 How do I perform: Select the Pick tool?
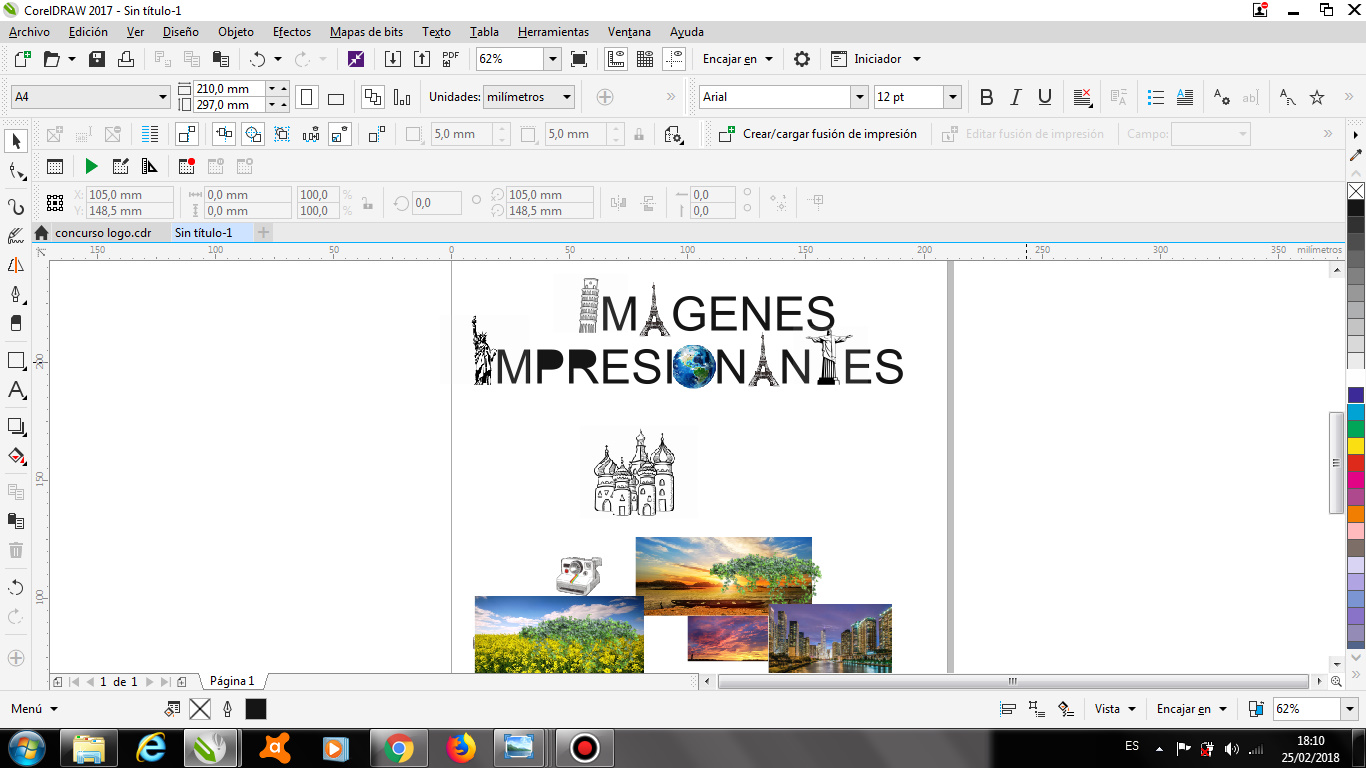point(16,141)
